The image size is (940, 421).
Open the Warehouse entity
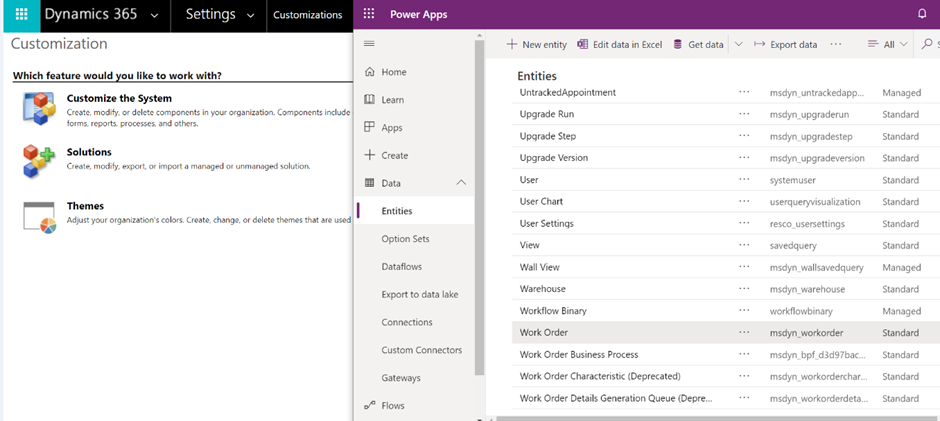[543, 288]
